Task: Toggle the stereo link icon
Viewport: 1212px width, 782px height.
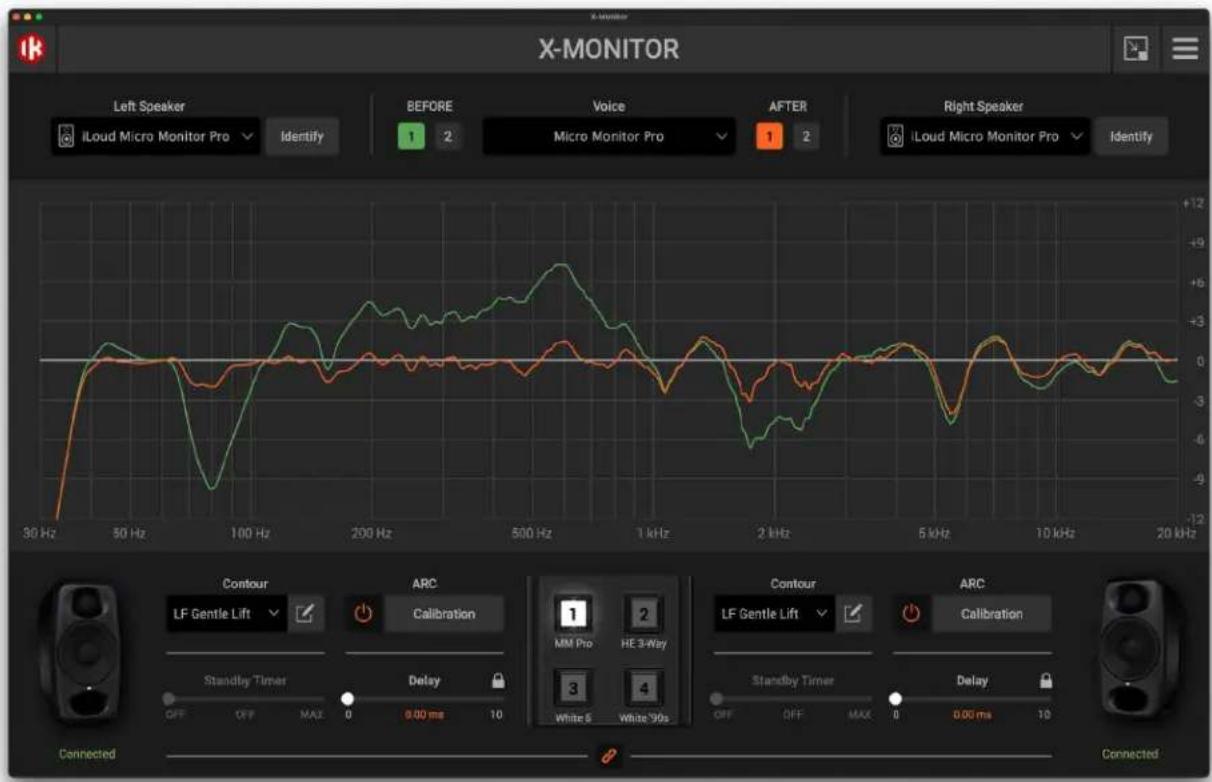Action: (606, 756)
